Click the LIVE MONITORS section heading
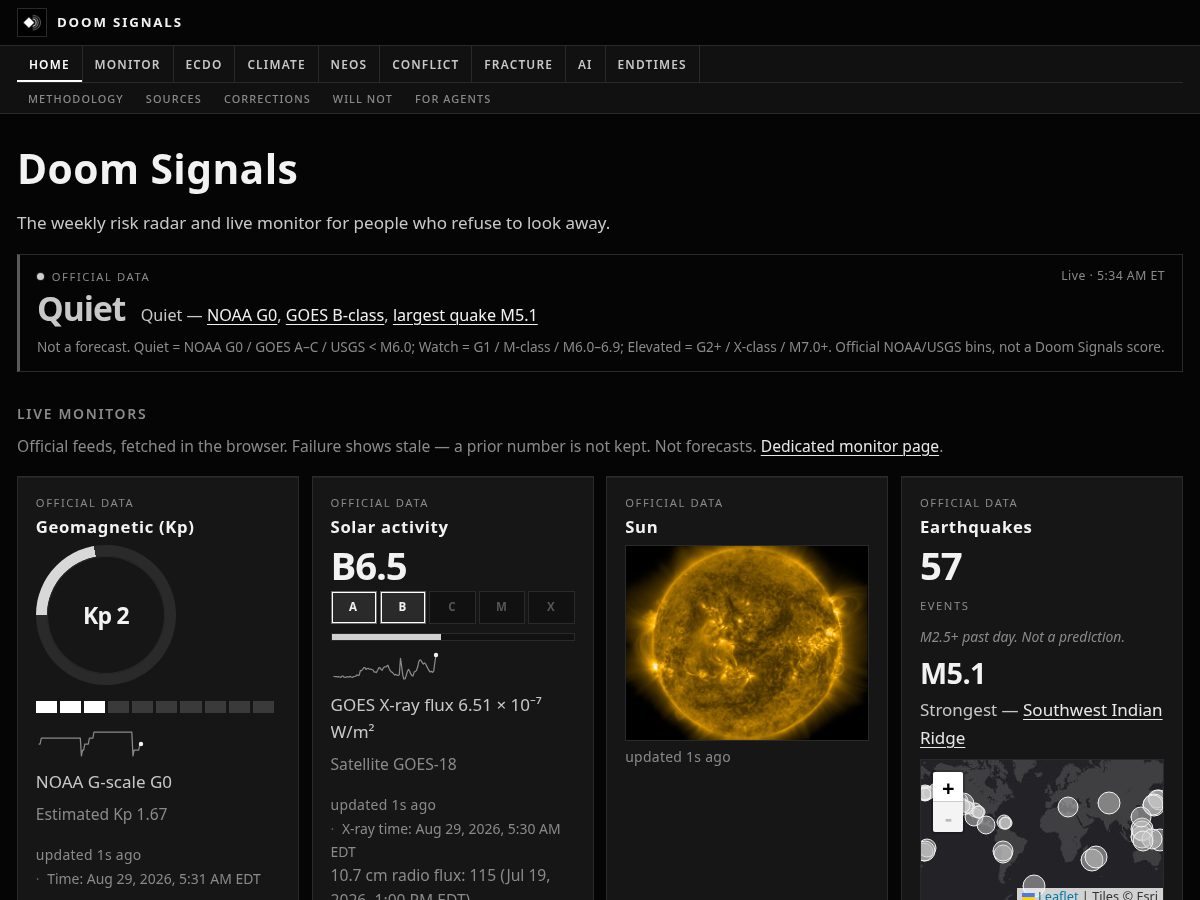The width and height of the screenshot is (1200, 900). click(x=82, y=414)
